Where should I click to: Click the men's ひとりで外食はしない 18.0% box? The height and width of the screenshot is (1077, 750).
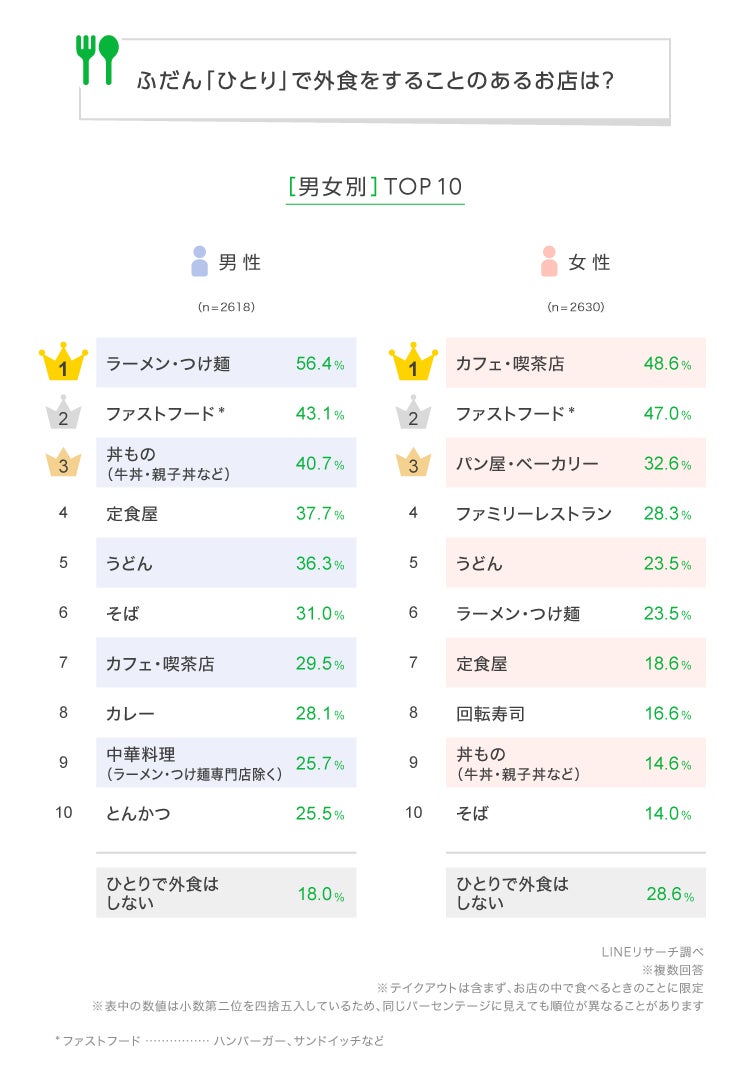226,893
